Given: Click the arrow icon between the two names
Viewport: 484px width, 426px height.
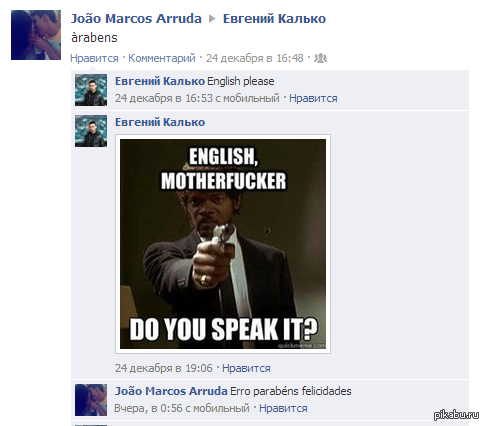Looking at the screenshot, I should pos(212,19).
